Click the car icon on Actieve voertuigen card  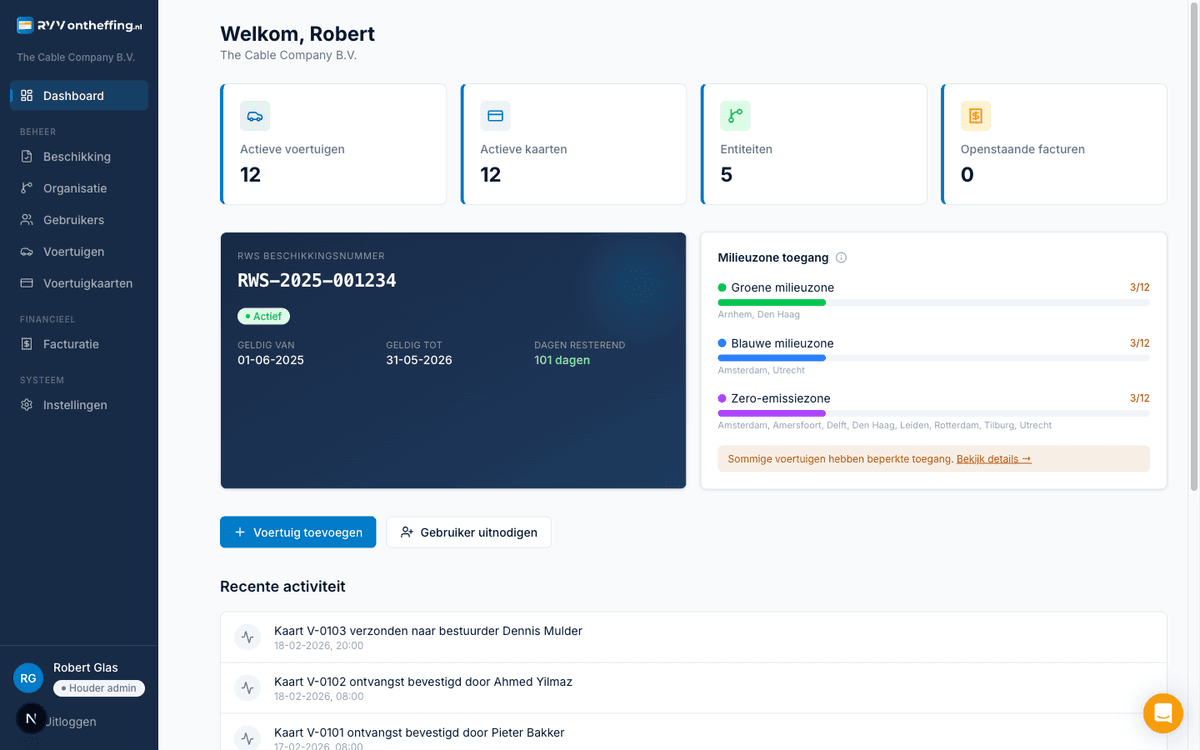[255, 116]
